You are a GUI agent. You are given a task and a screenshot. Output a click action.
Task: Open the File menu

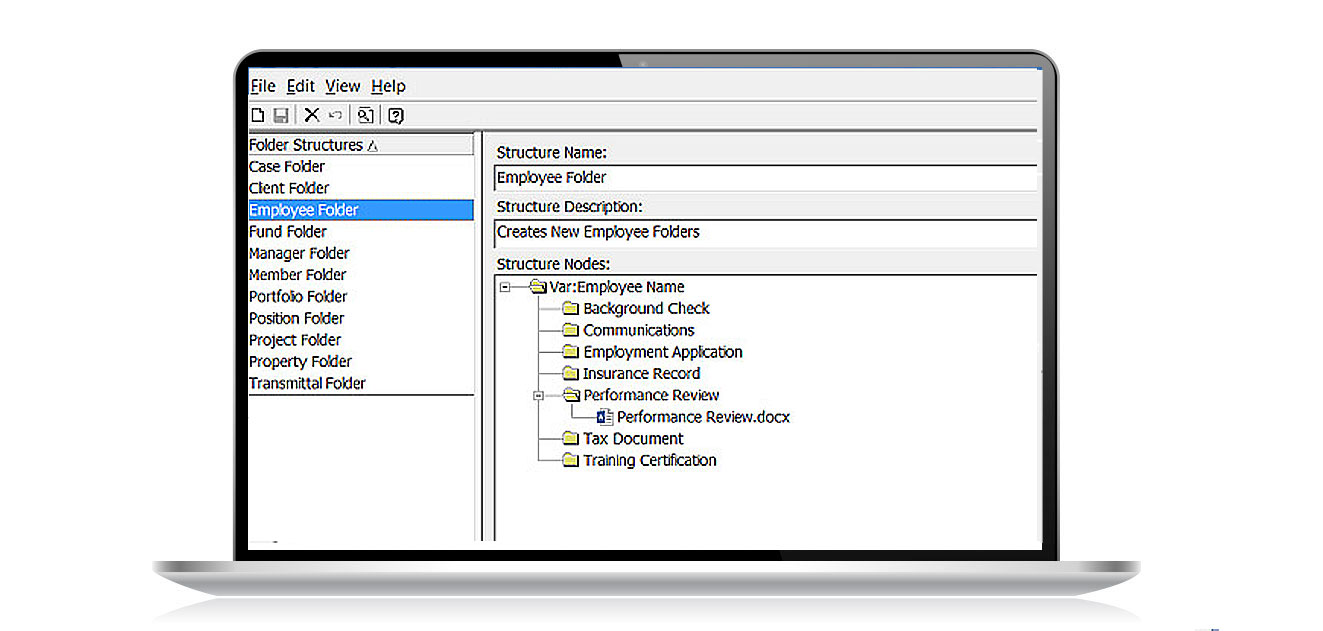pos(262,86)
